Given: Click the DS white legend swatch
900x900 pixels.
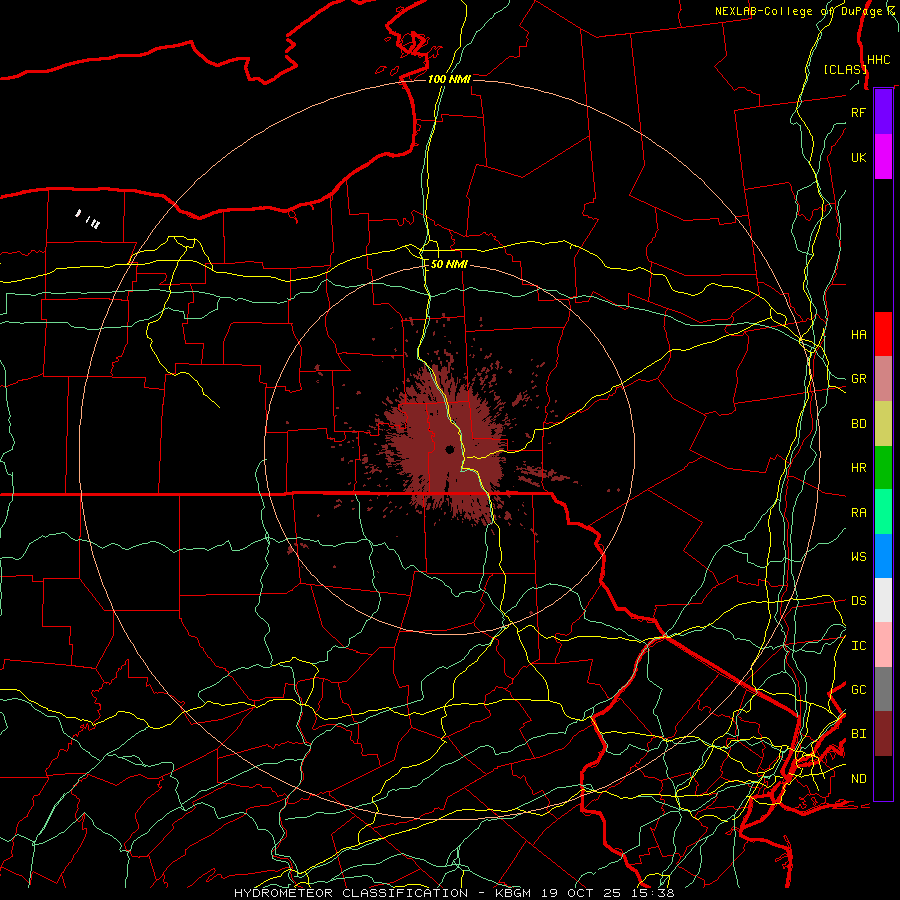Looking at the screenshot, I should (883, 600).
